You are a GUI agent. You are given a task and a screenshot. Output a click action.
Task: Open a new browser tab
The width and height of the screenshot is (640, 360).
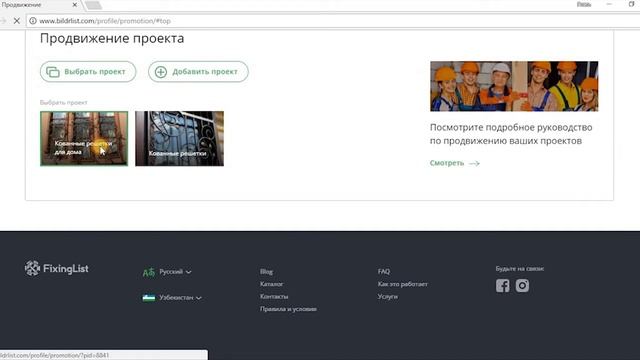[x=93, y=5]
